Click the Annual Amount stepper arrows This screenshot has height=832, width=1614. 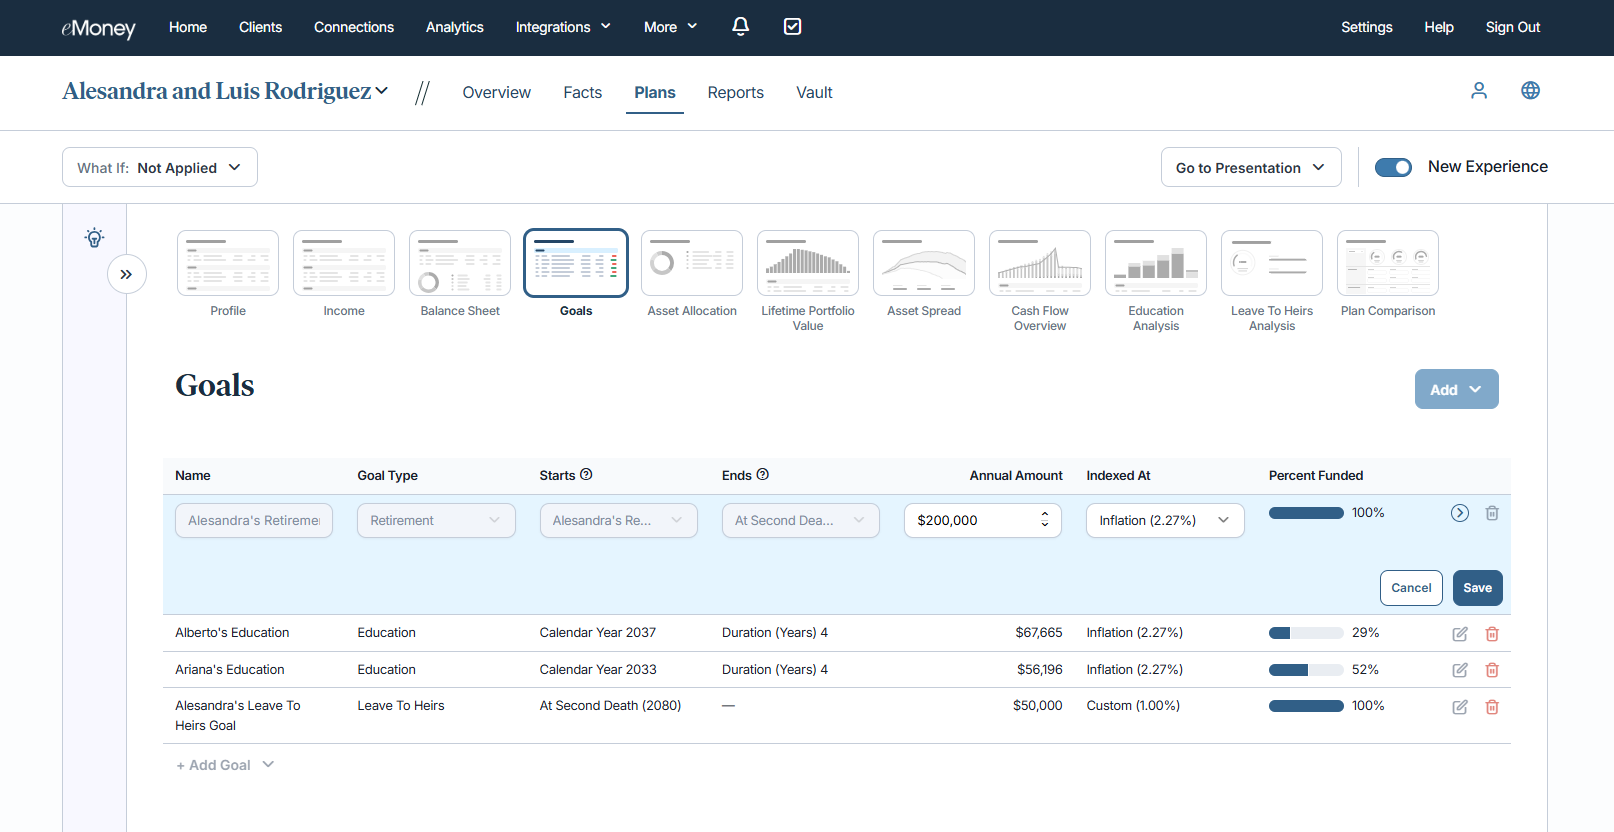1044,520
